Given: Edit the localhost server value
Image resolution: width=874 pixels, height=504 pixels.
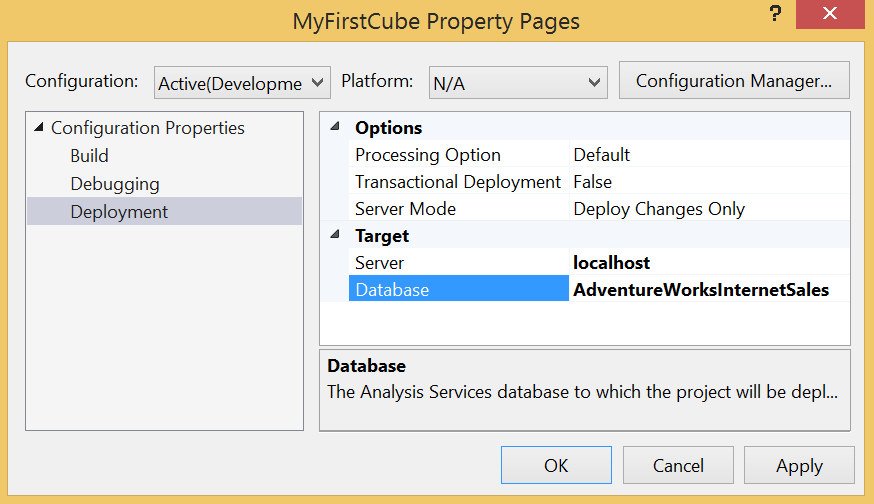Looking at the screenshot, I should (612, 263).
